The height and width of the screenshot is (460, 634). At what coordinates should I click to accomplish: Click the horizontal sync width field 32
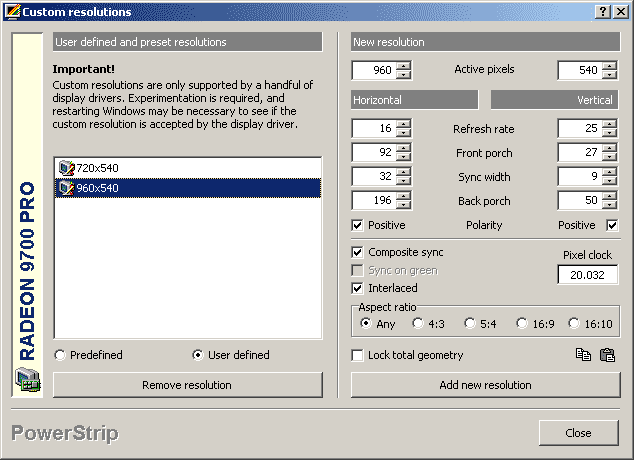tap(374, 176)
